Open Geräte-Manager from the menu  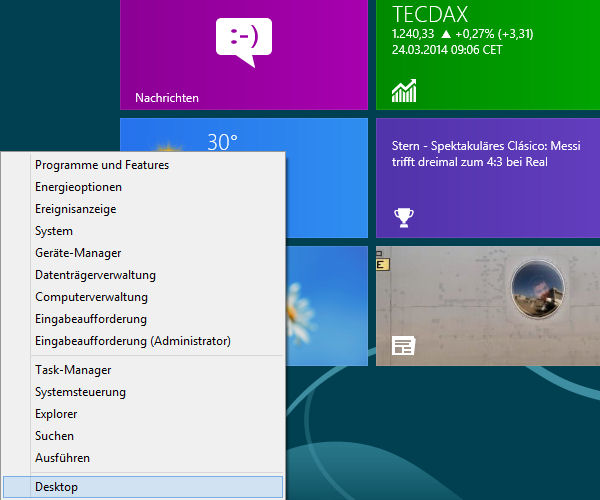click(78, 253)
